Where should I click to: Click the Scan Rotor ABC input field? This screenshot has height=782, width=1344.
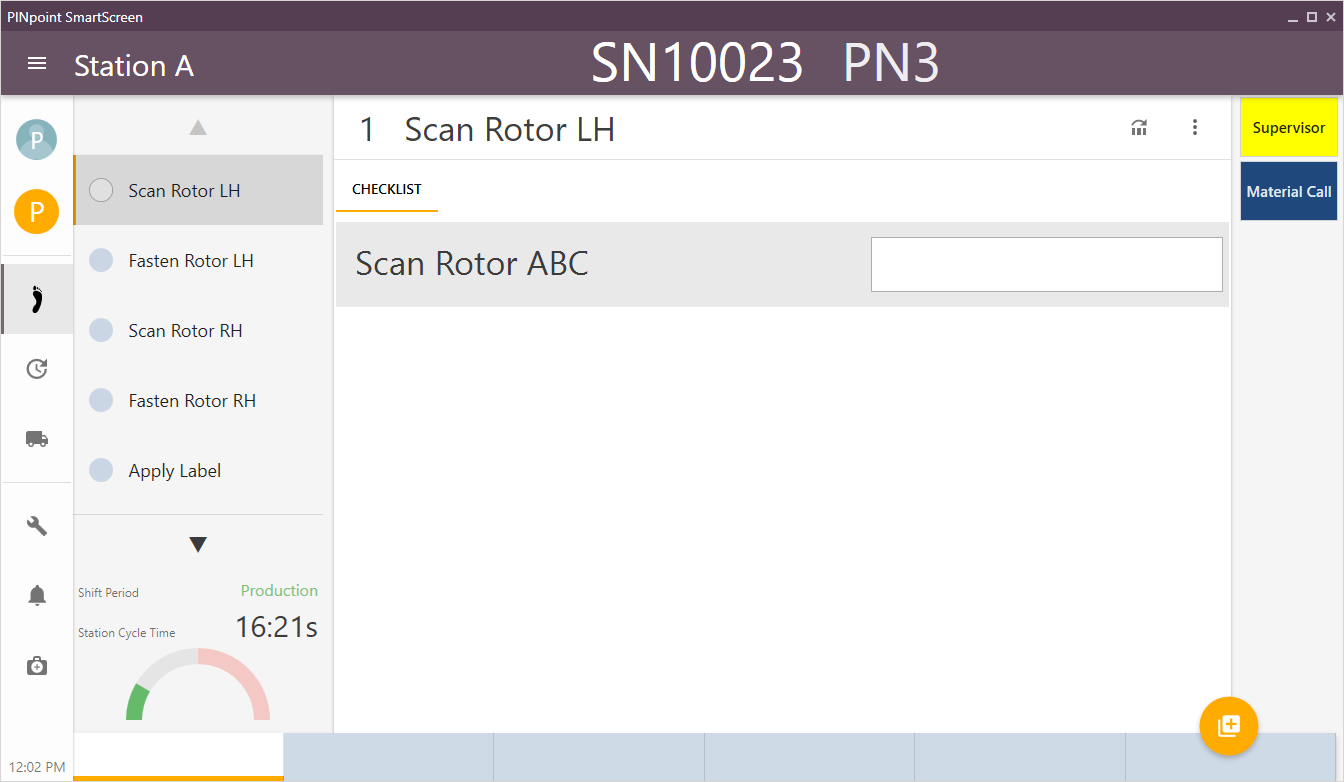coord(1047,264)
